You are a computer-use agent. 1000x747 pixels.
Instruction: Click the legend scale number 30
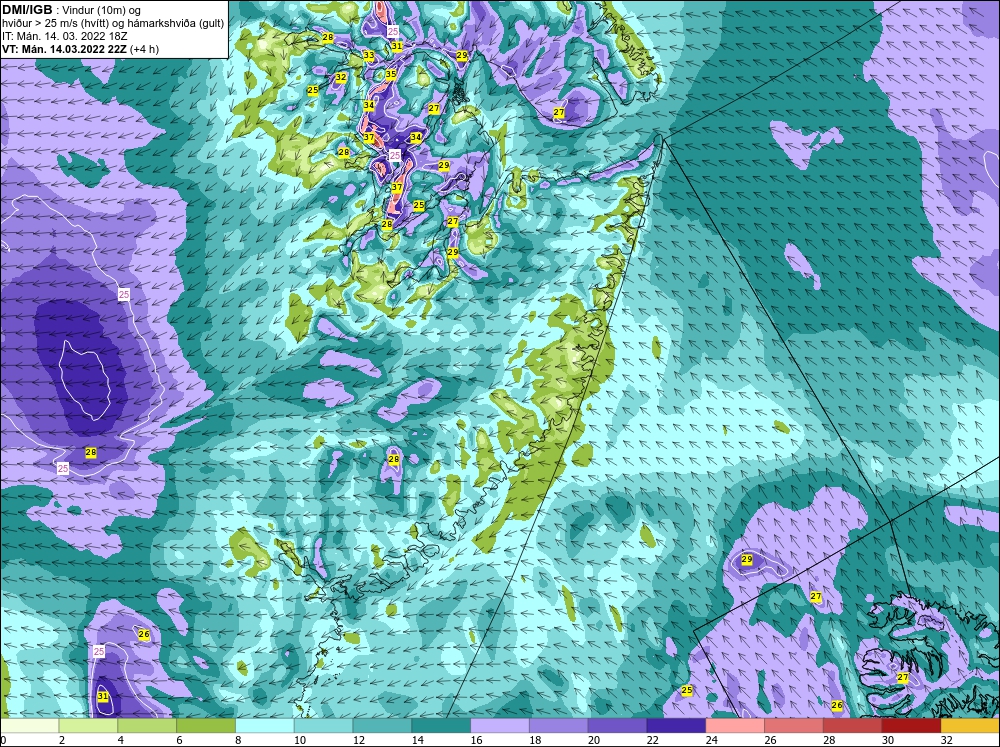click(888, 740)
